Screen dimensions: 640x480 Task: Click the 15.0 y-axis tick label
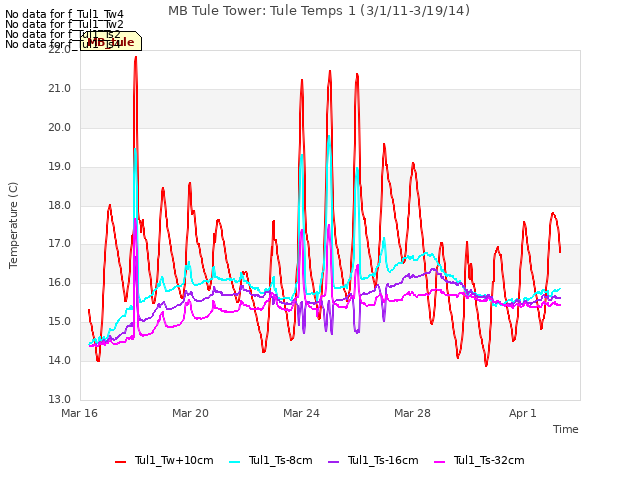tap(60, 322)
